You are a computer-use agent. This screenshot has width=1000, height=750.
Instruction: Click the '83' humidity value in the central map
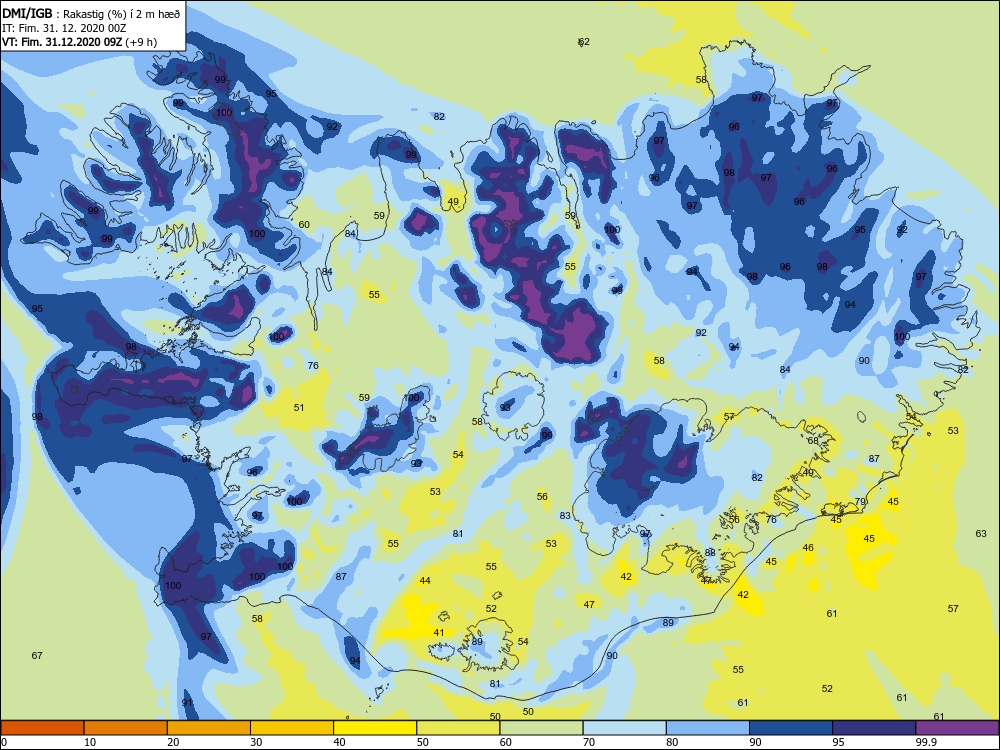tap(565, 515)
